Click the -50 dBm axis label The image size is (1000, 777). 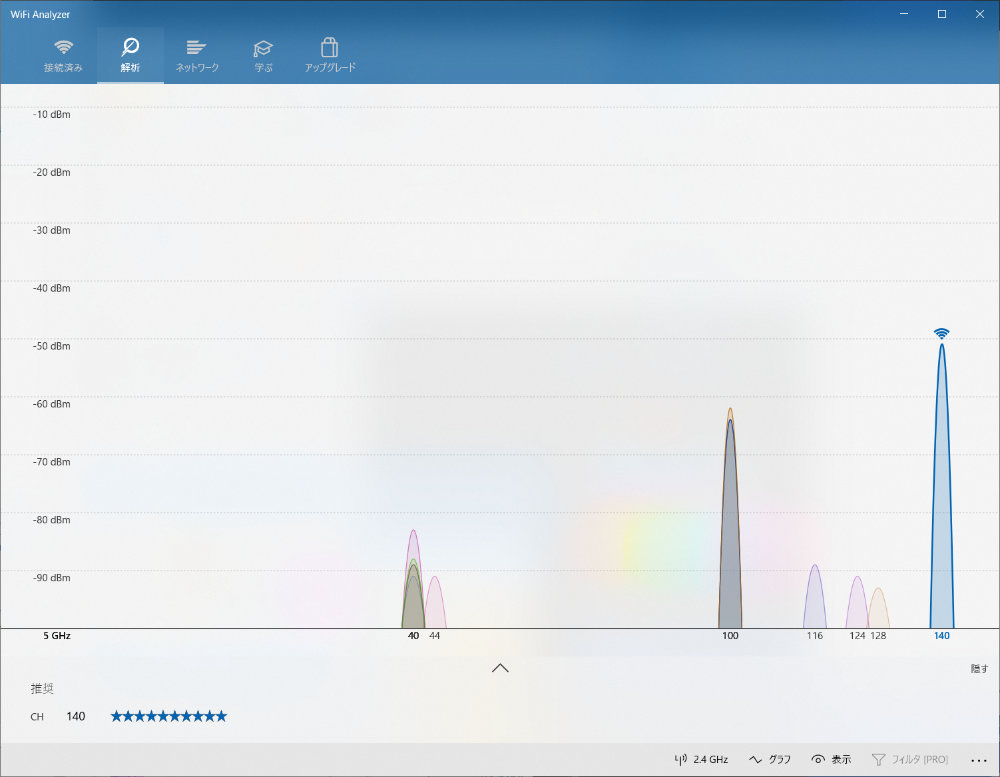click(x=52, y=346)
